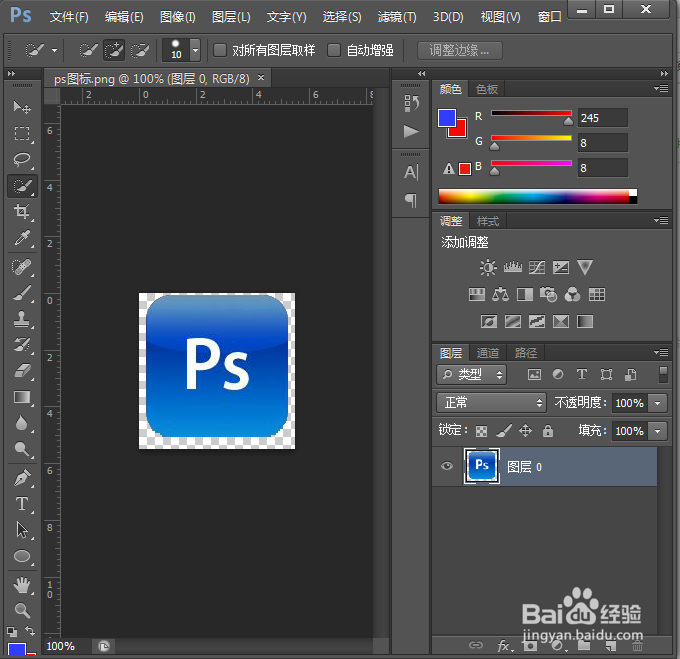This screenshot has height=659, width=680.
Task: Enable the auto-enhance checkbox
Action: [333, 50]
